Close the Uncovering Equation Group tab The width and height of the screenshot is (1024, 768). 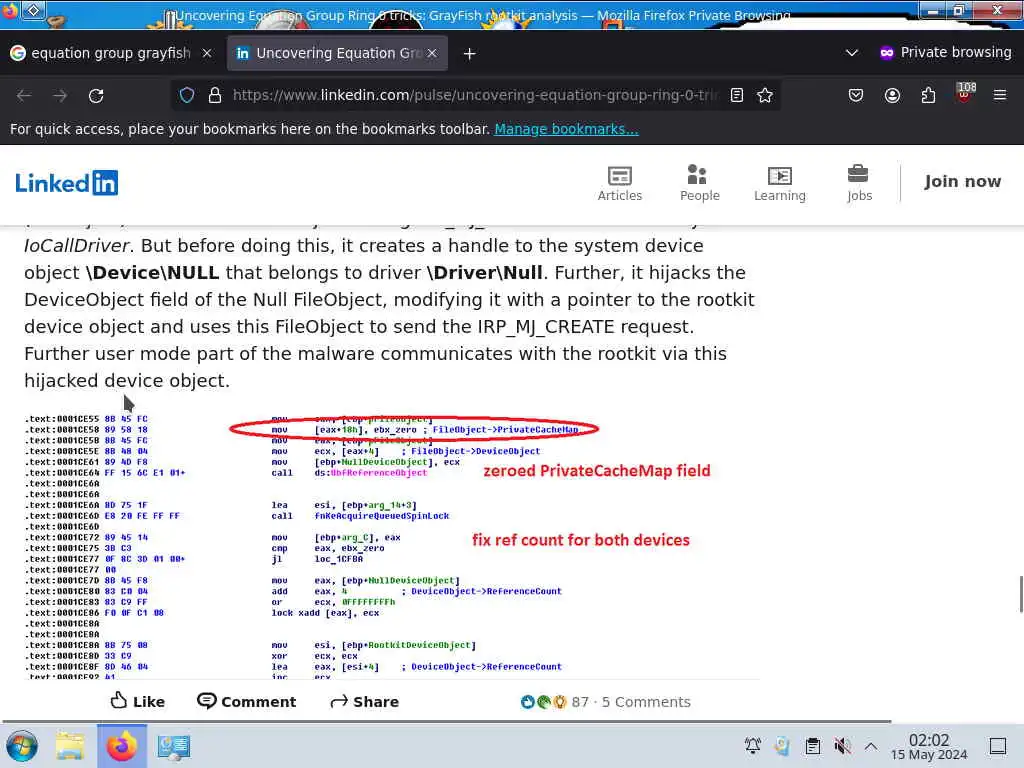coord(432,53)
